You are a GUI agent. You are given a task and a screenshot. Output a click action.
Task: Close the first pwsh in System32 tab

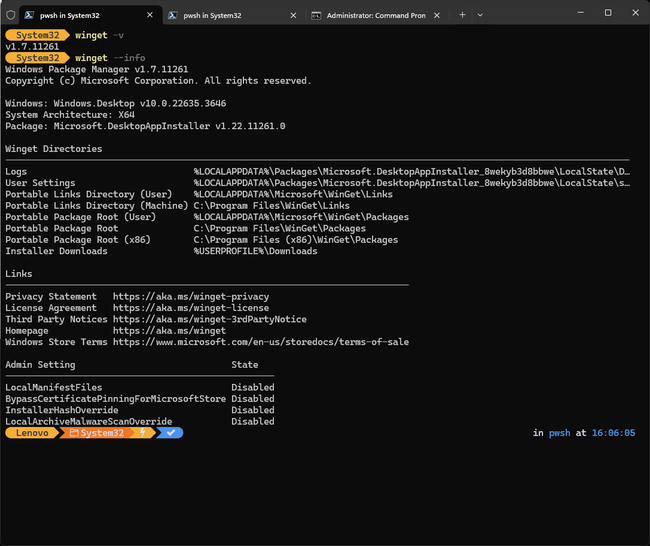click(149, 16)
